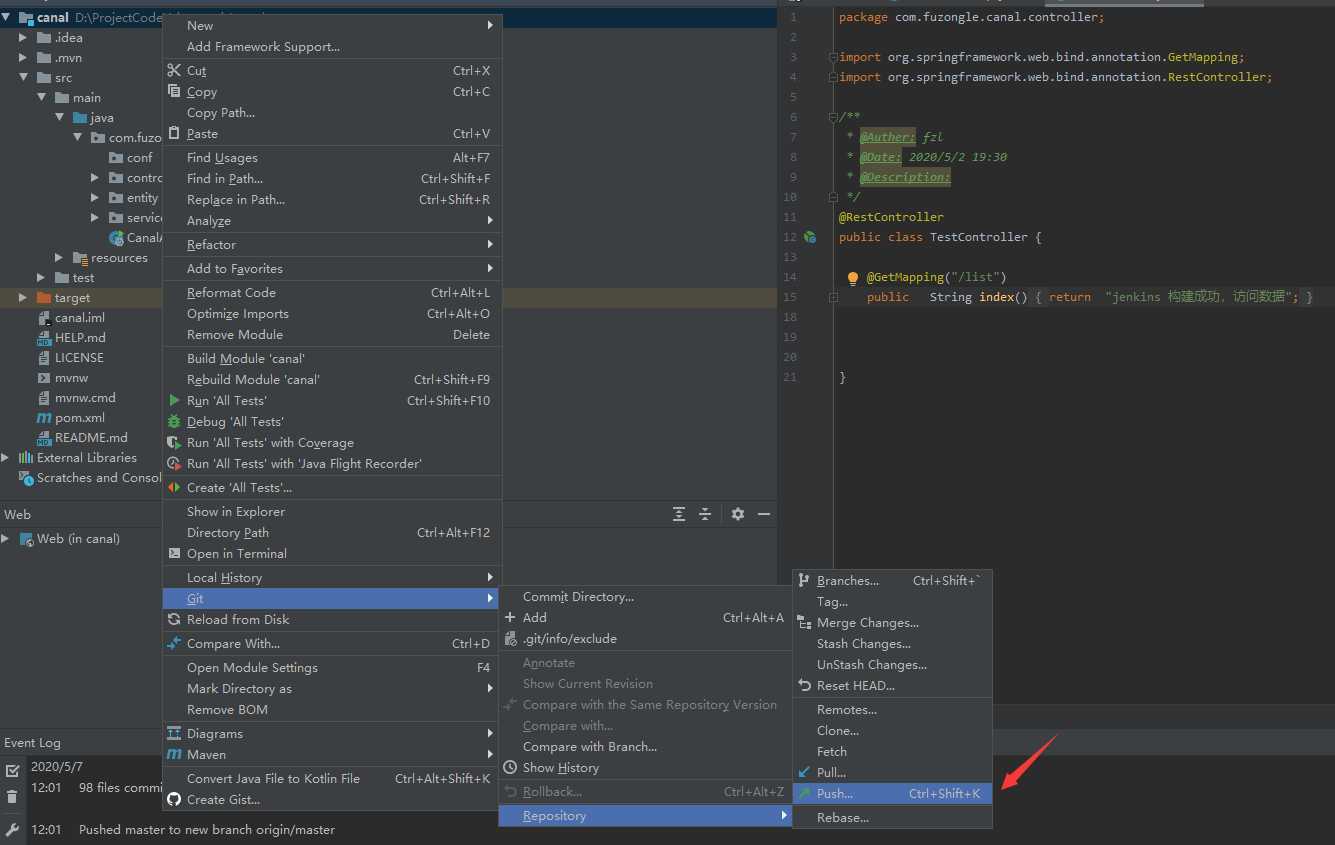Click the Reset HEAD undo icon
Viewport: 1335px width, 845px height.
[x=804, y=685]
